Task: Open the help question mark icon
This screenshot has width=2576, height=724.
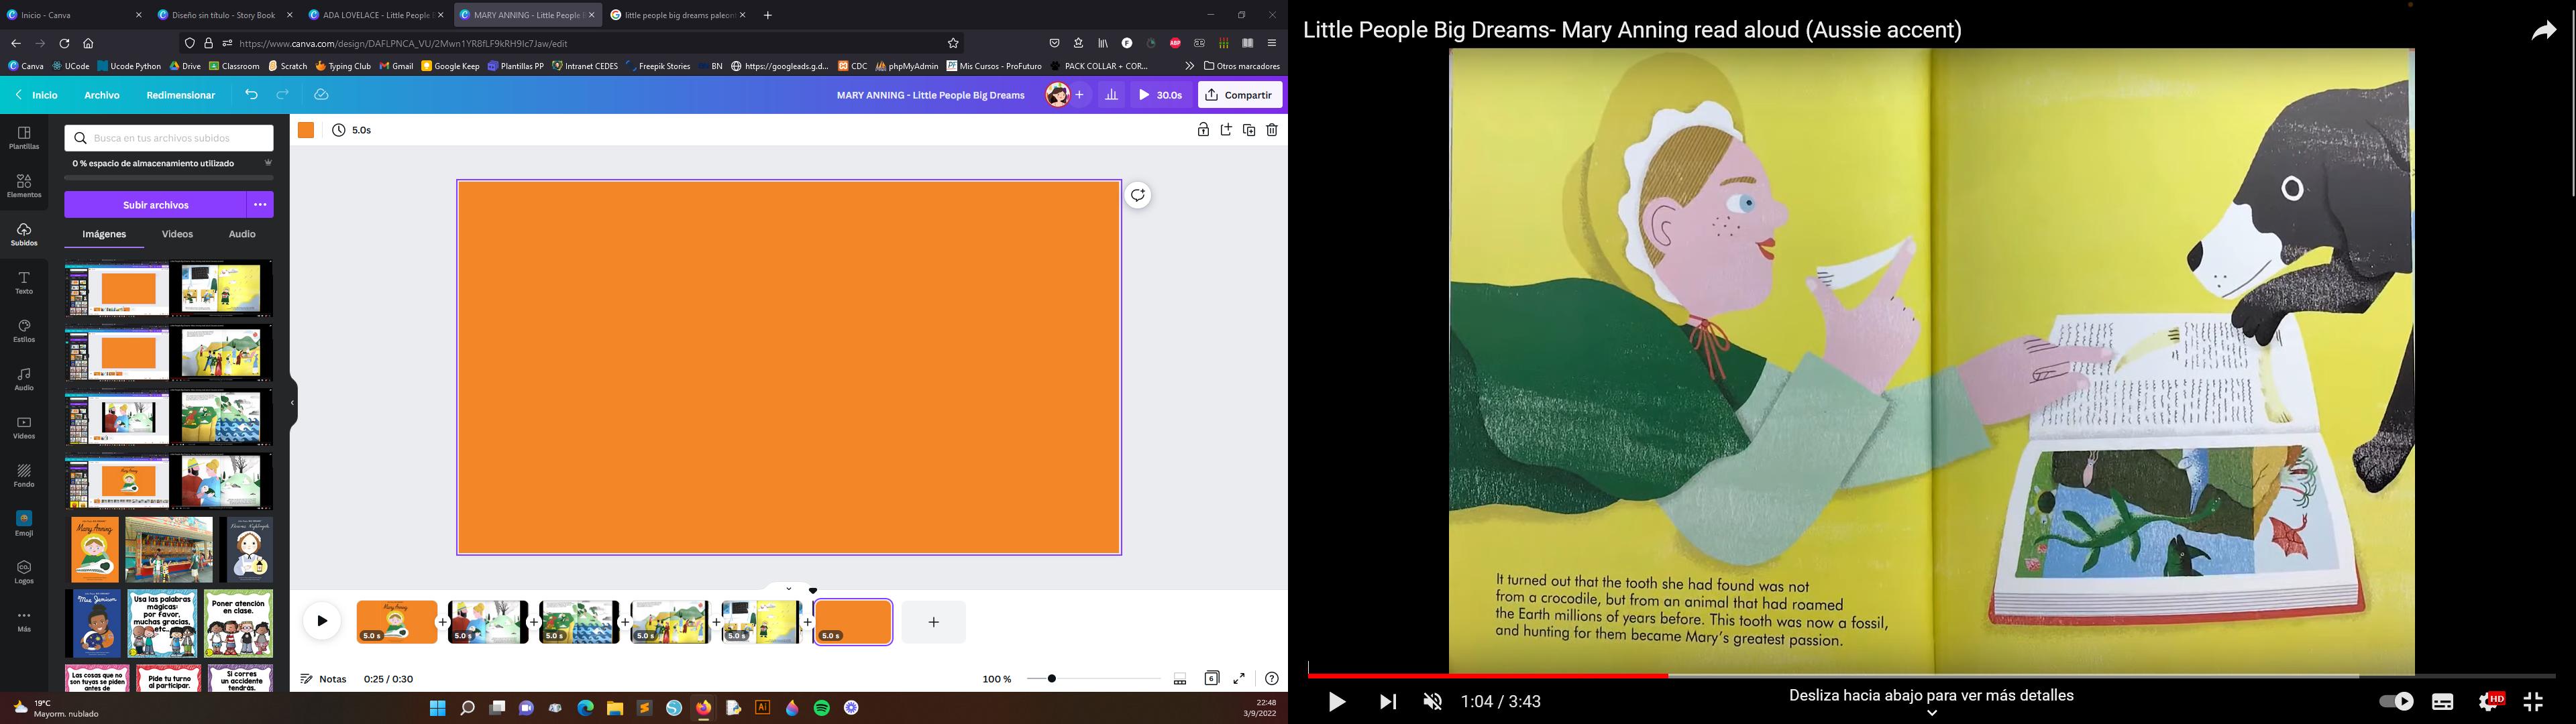Action: tap(1271, 678)
